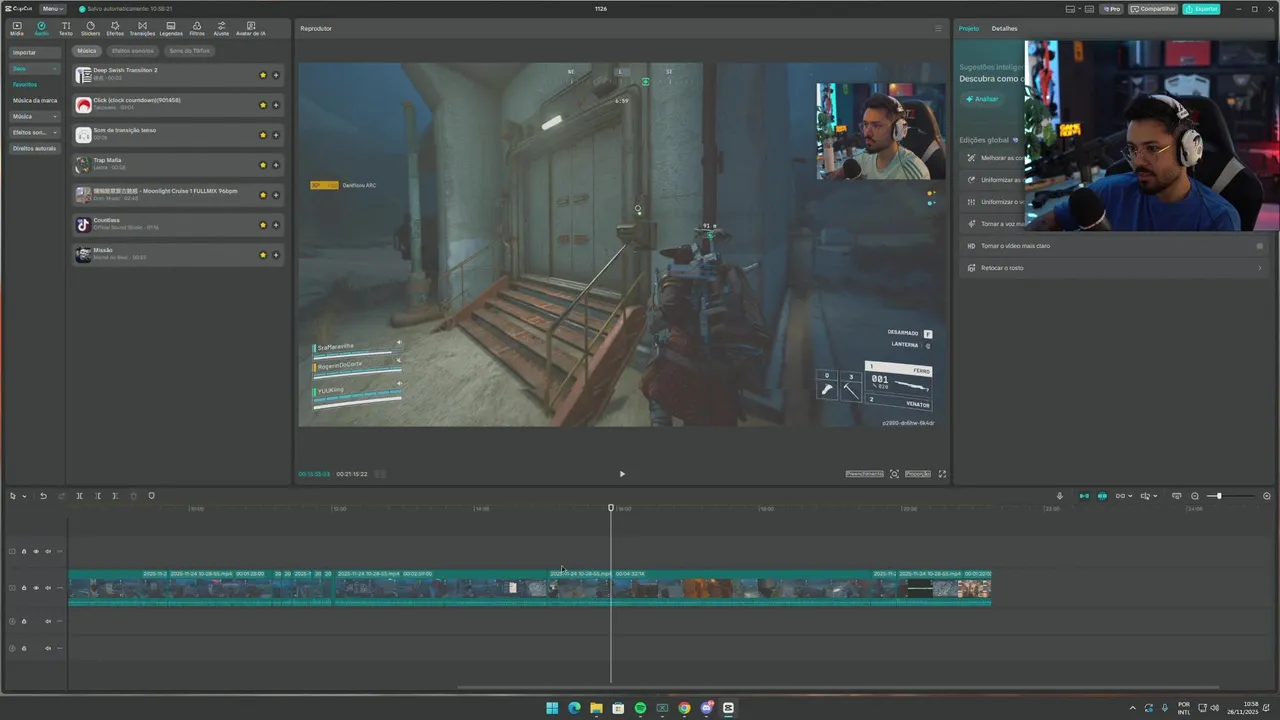Click the shield marker tool in timeline toolbar
The height and width of the screenshot is (720, 1280).
[x=151, y=496]
